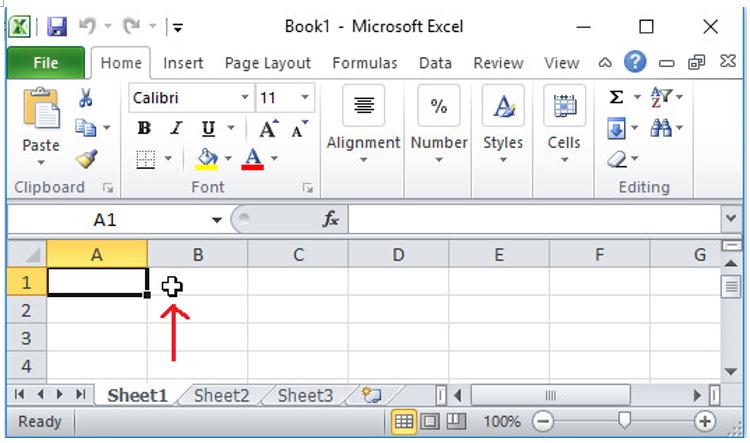The height and width of the screenshot is (443, 750).
Task: Click the Cut scissors icon
Action: [86, 98]
